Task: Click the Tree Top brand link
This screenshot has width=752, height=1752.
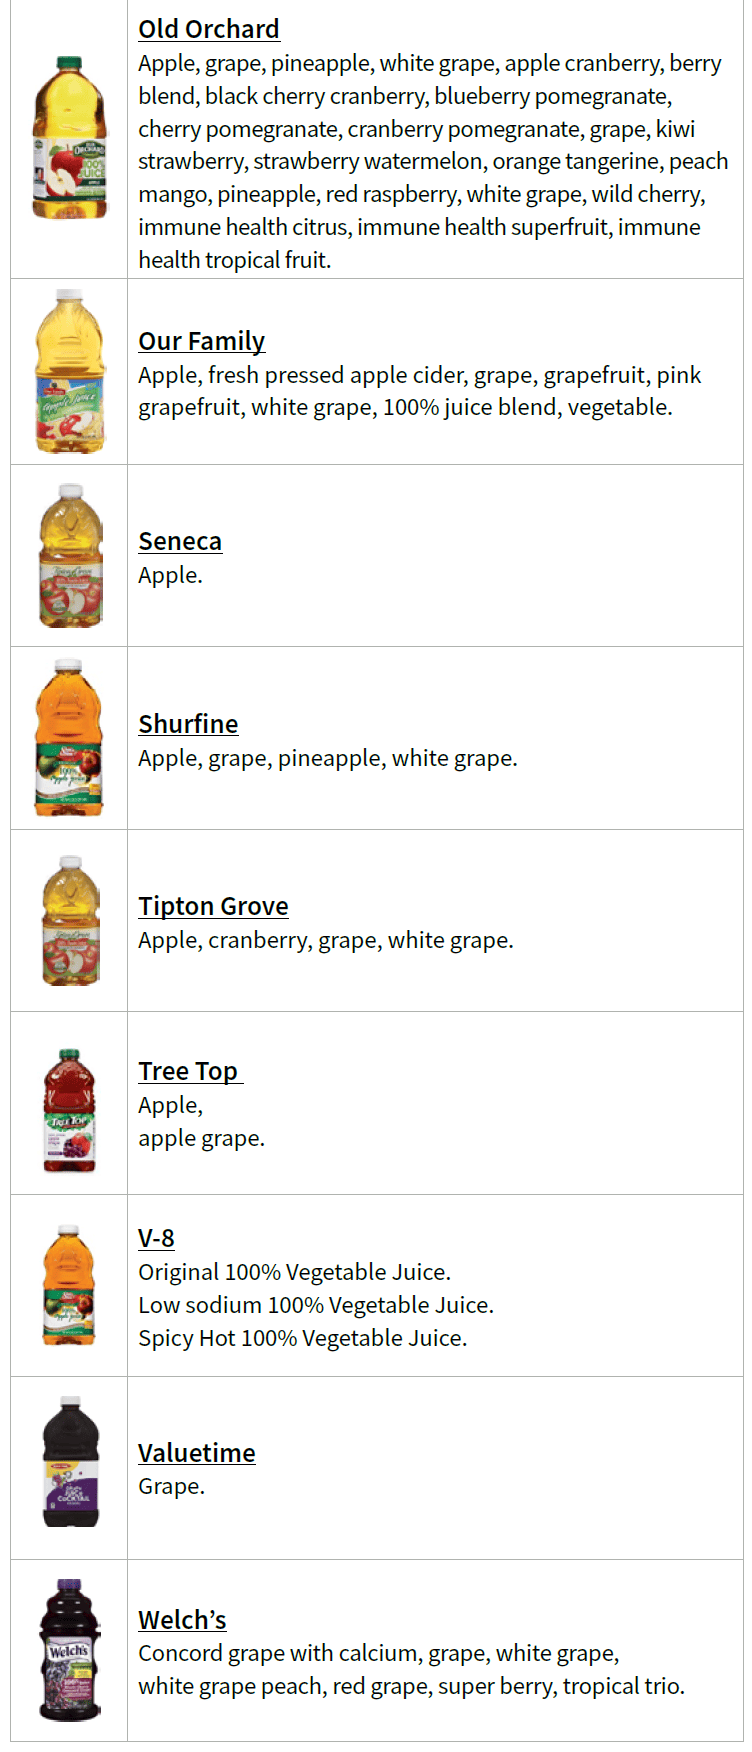Action: pyautogui.click(x=188, y=1071)
